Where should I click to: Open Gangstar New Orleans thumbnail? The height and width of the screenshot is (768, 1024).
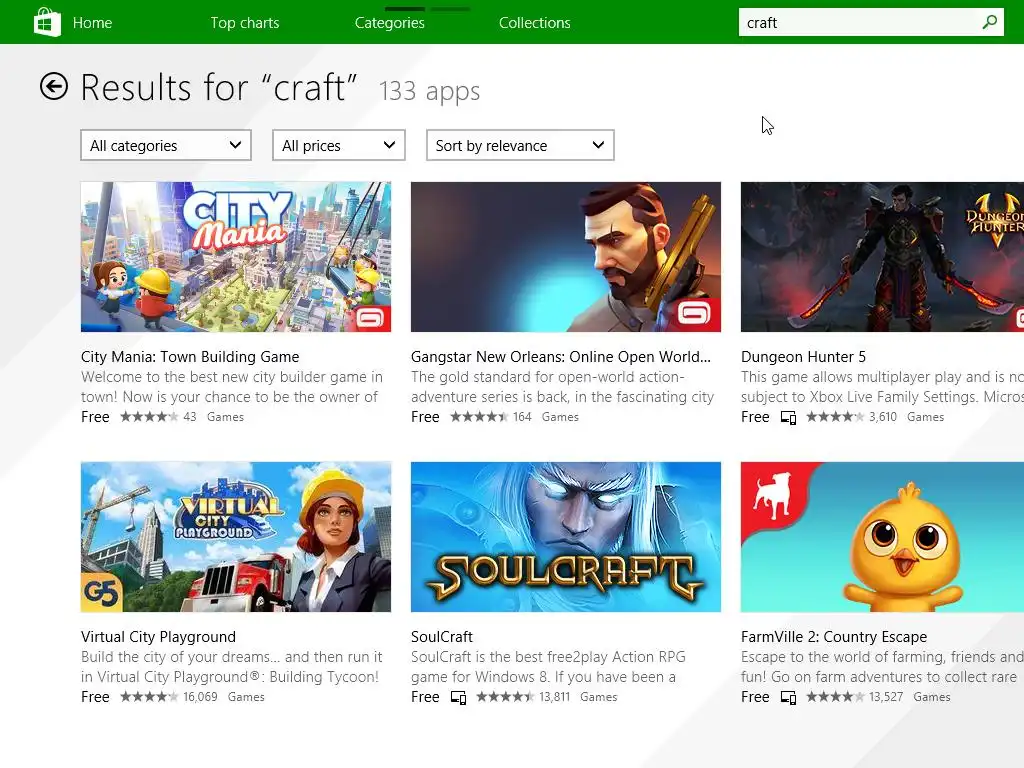pyautogui.click(x=566, y=257)
